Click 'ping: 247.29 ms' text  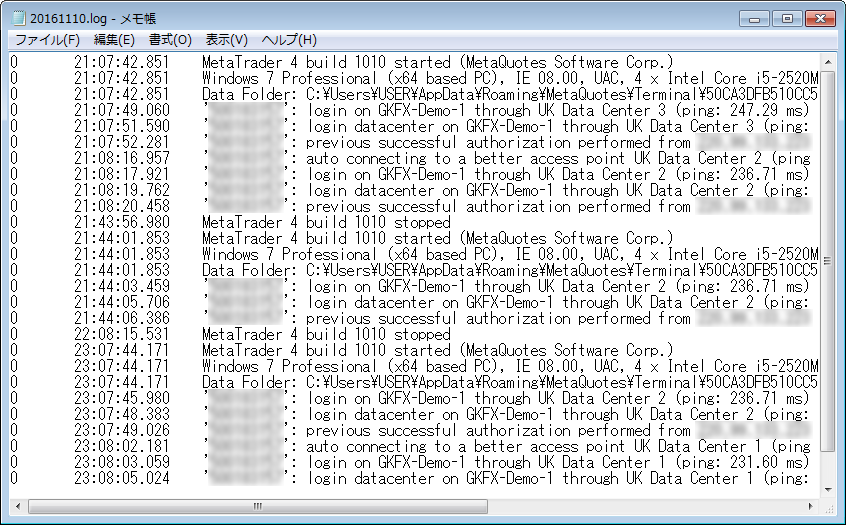tap(742, 110)
